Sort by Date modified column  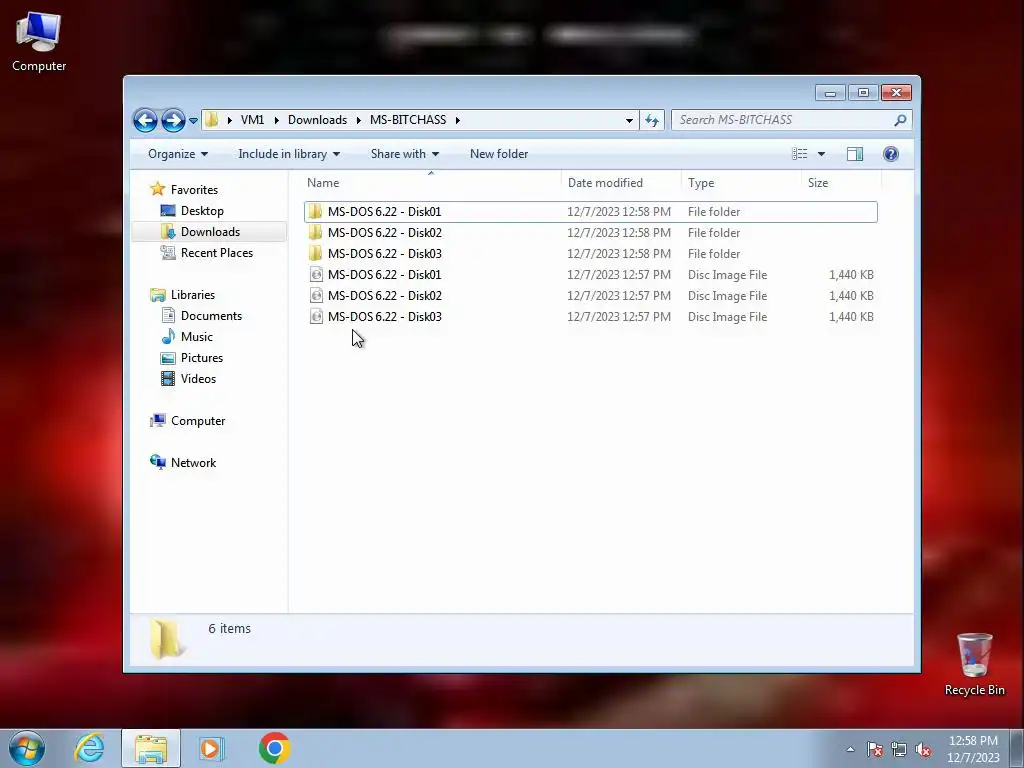coord(620,183)
